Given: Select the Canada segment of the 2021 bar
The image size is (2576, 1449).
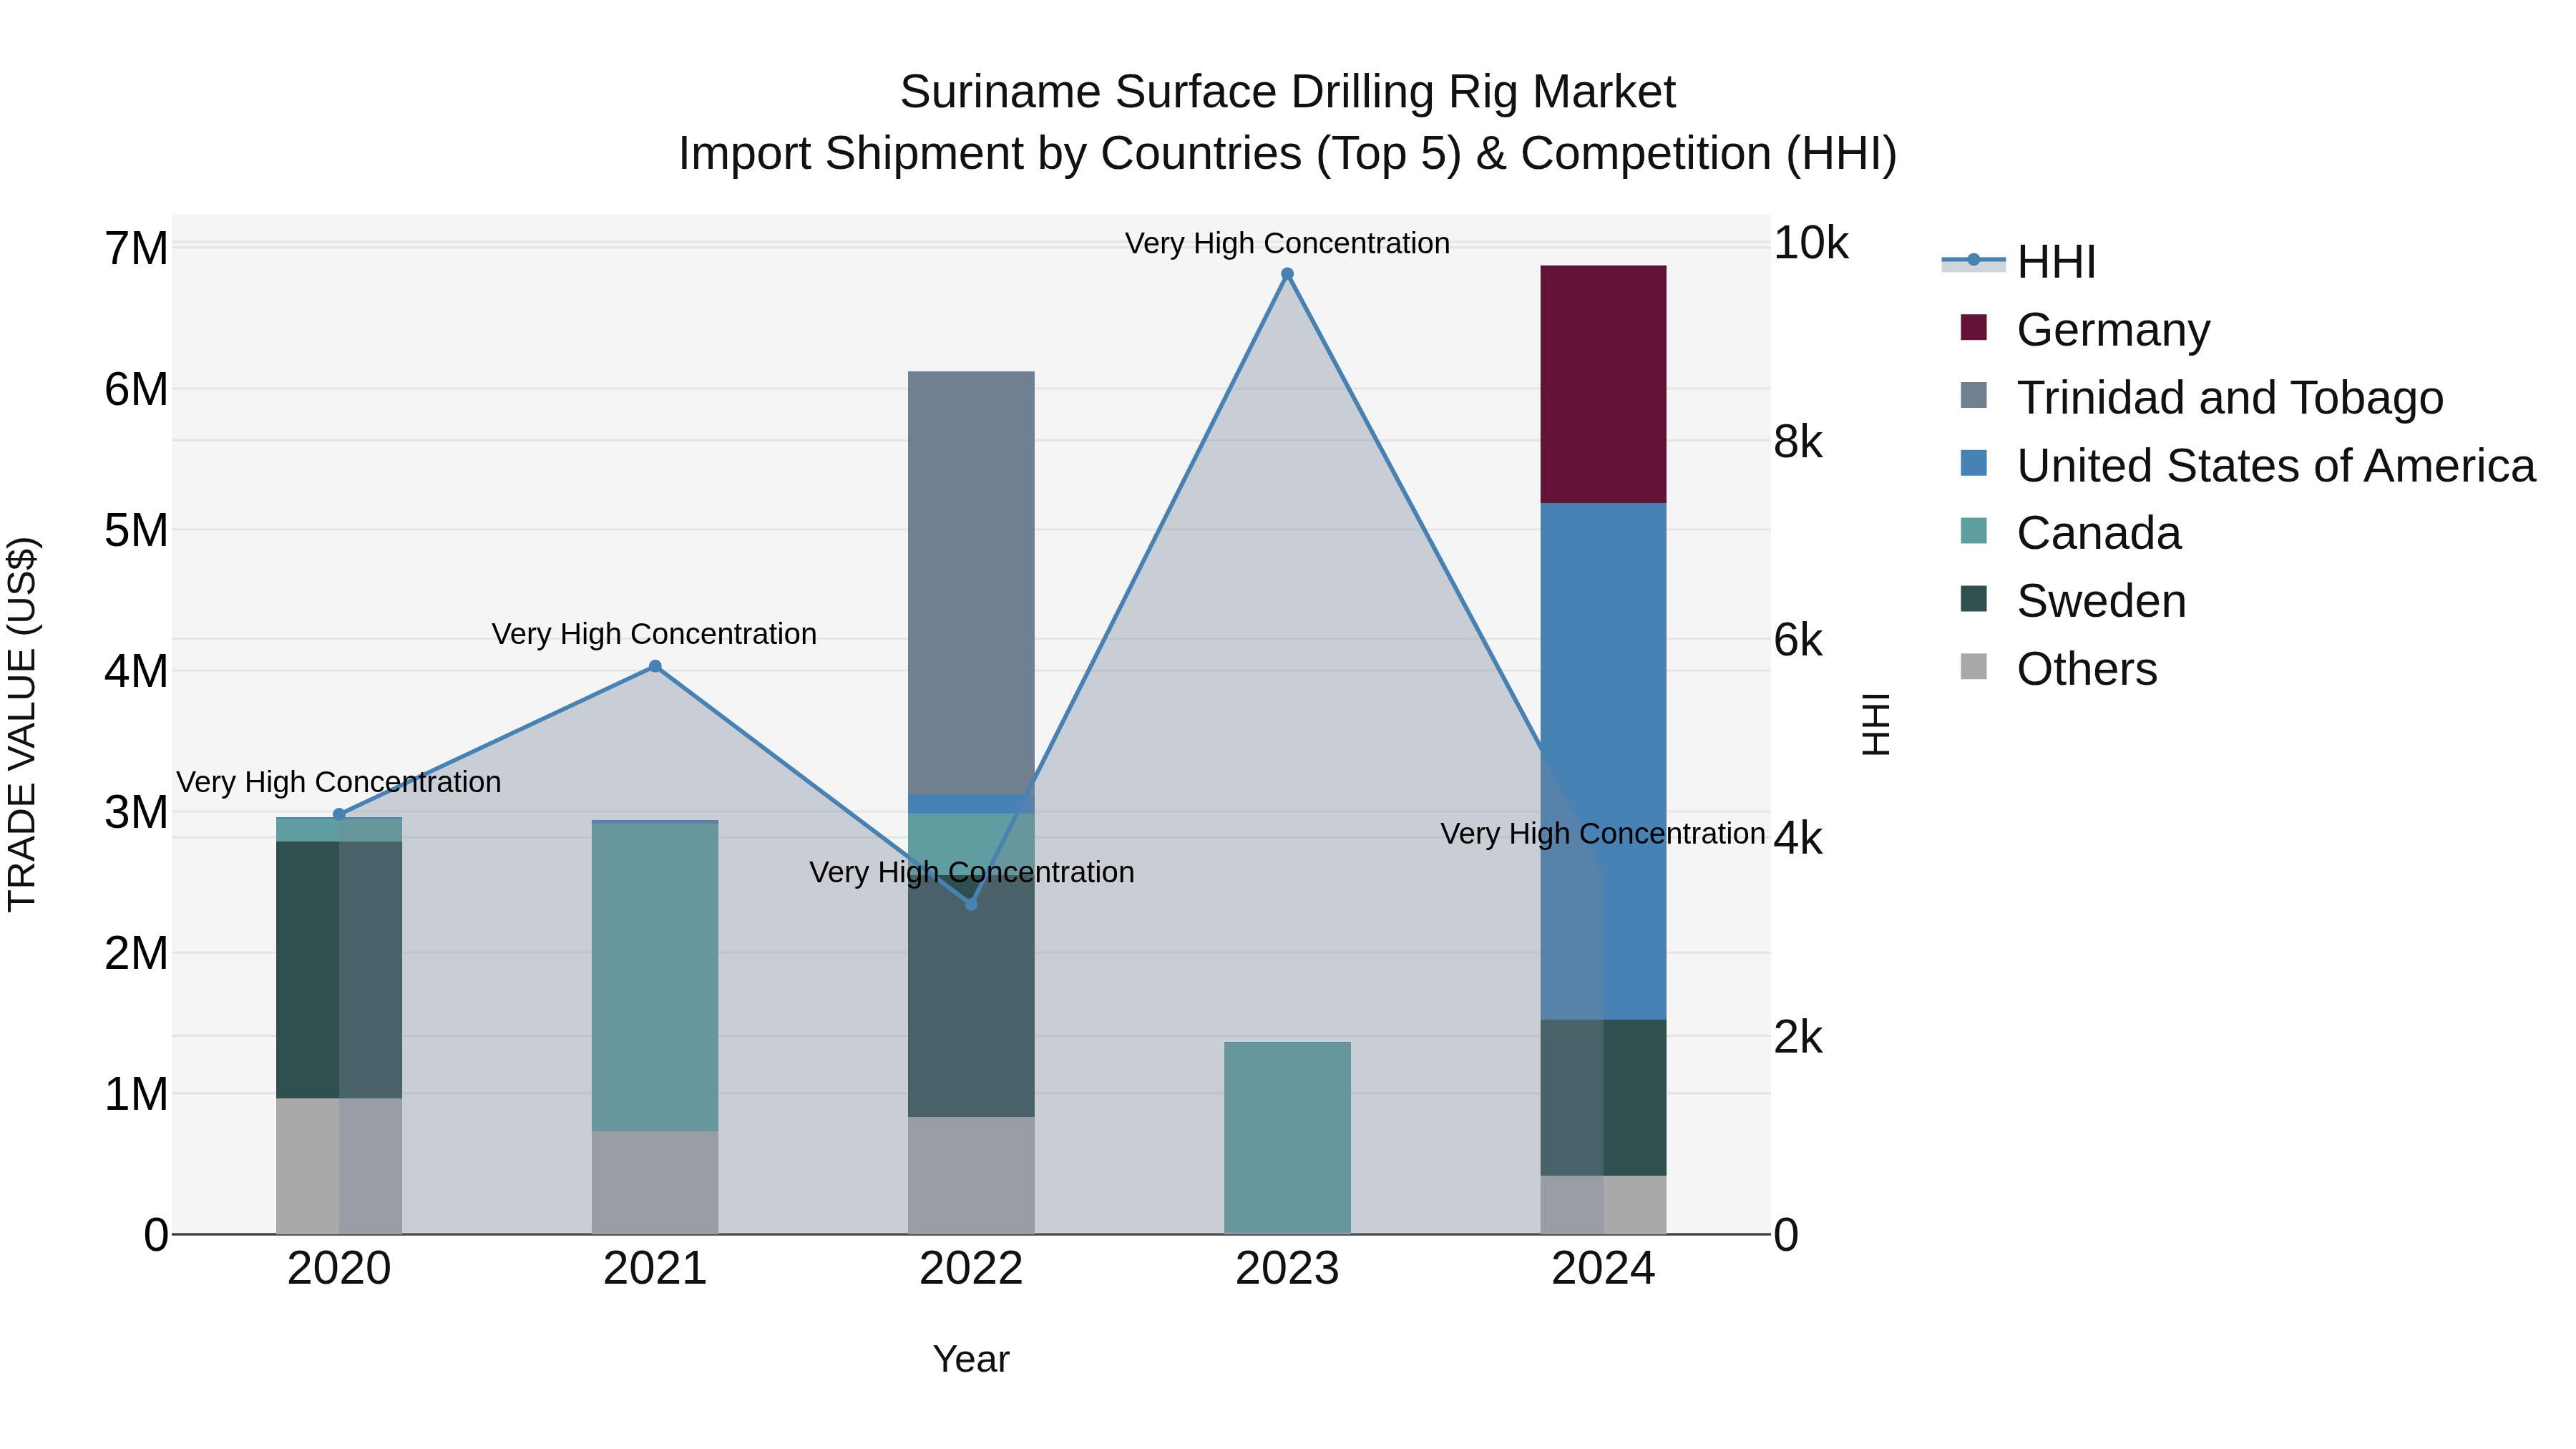Looking at the screenshot, I should pyautogui.click(x=655, y=977).
